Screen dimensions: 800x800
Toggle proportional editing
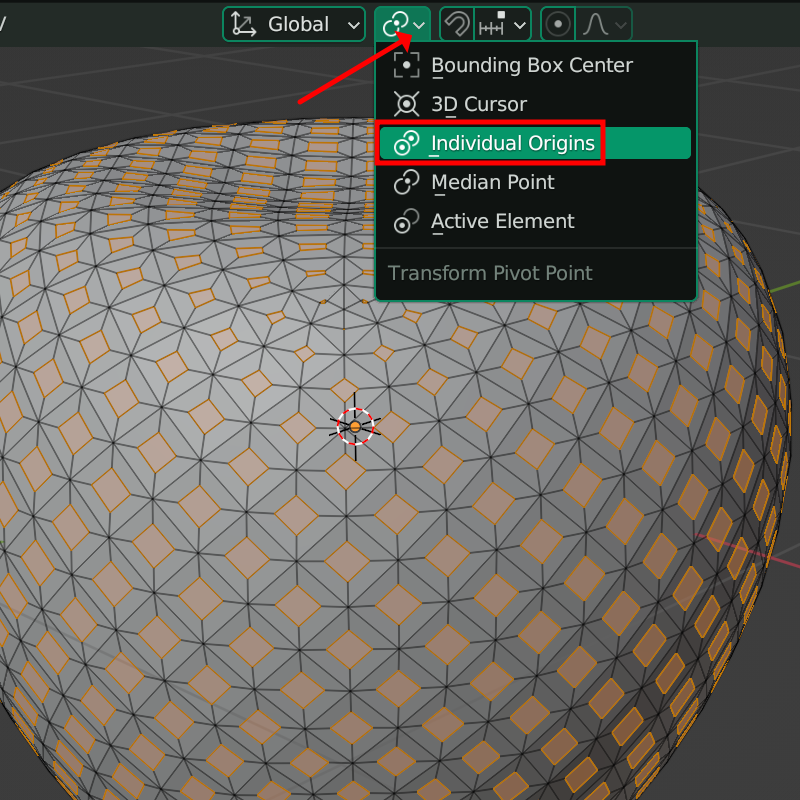(558, 24)
